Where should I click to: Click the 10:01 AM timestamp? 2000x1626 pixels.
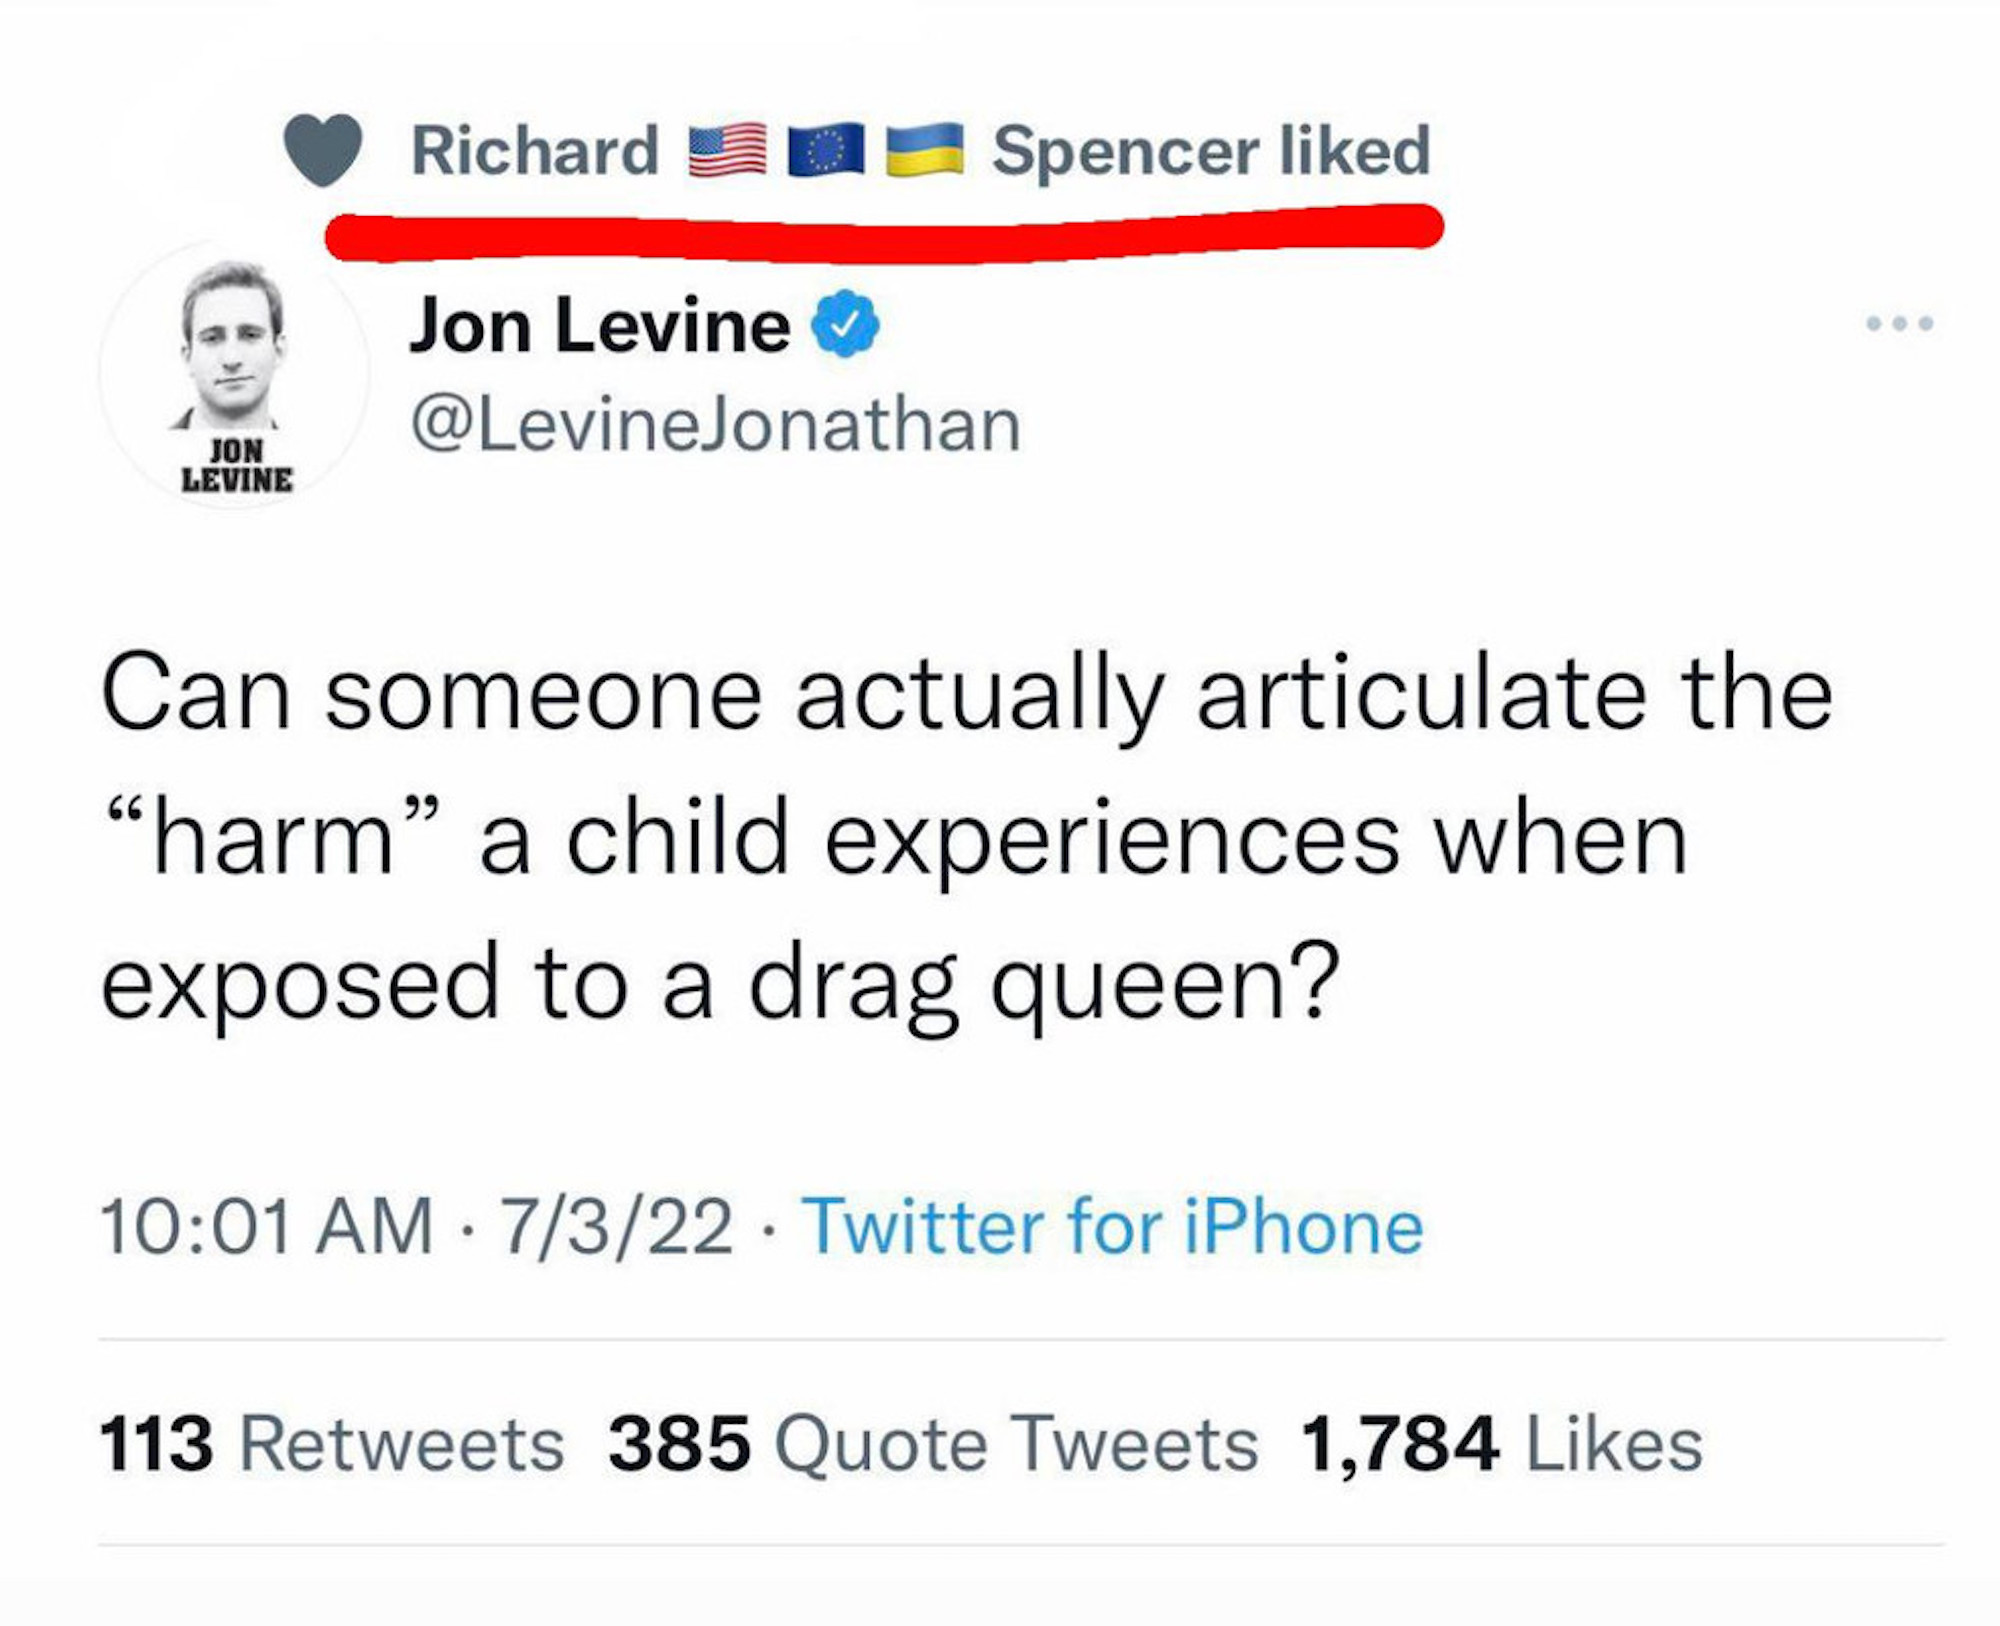[x=266, y=1226]
